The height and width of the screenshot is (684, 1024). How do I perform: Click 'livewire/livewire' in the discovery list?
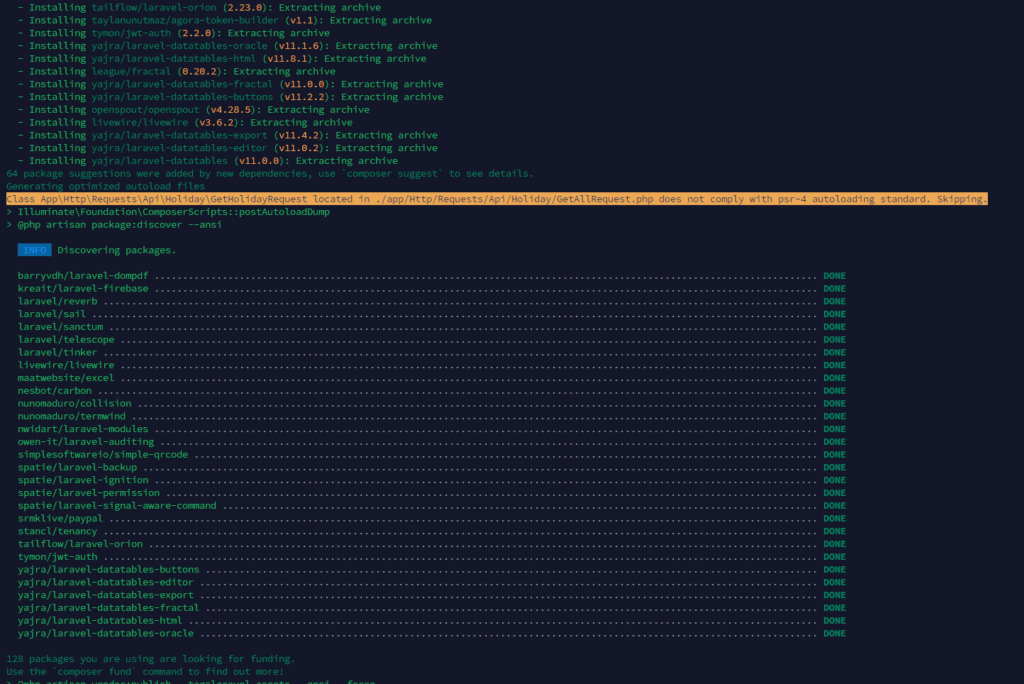pyautogui.click(x=66, y=365)
